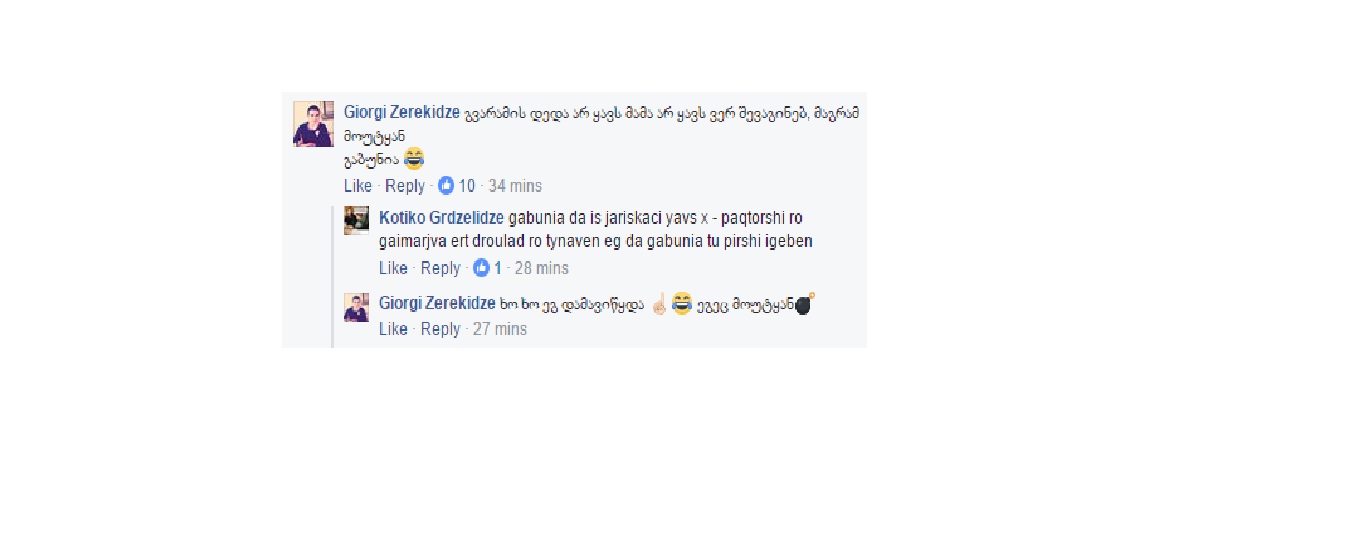The width and height of the screenshot is (1354, 536).
Task: Like the reply posted 27 mins ago
Action: tap(393, 329)
